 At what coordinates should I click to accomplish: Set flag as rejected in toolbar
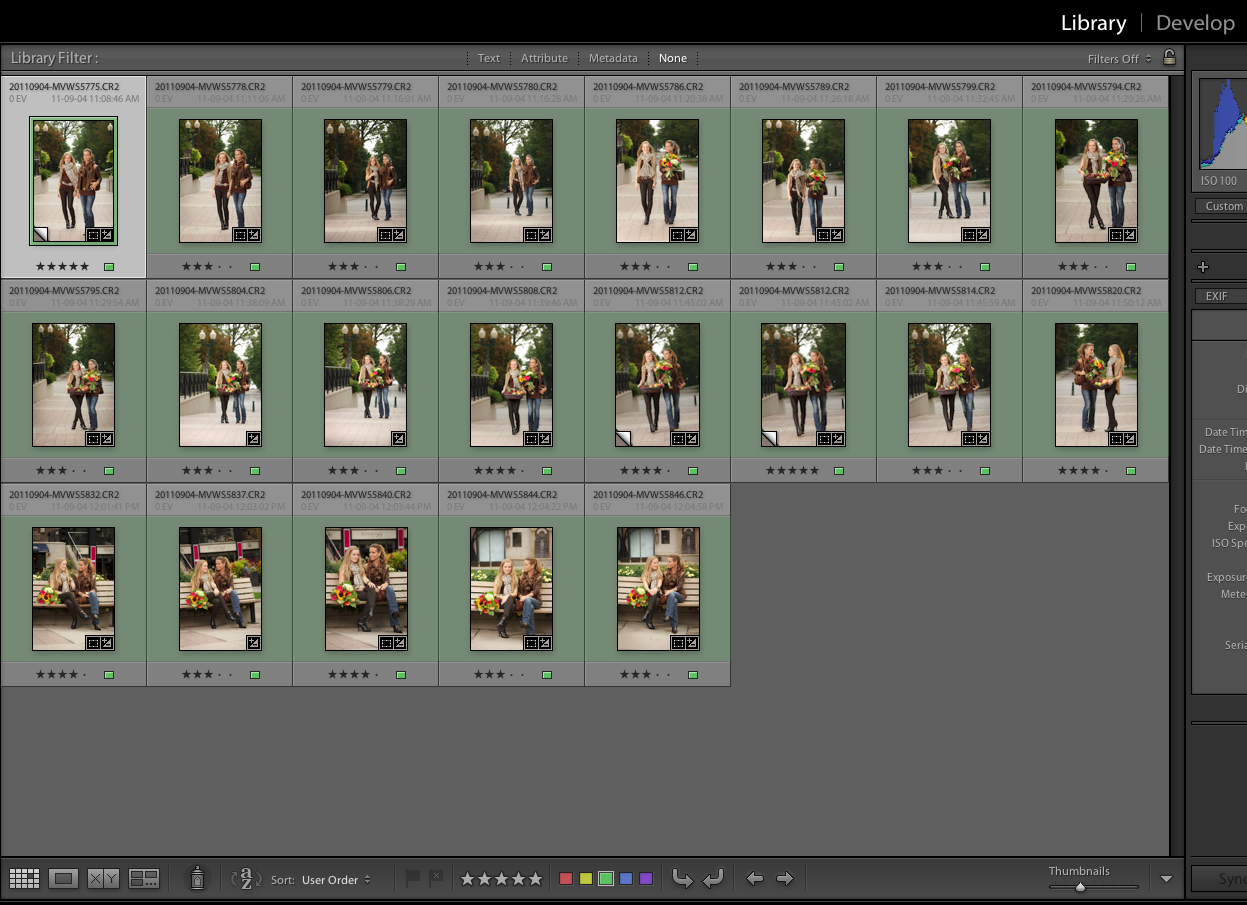click(x=436, y=878)
